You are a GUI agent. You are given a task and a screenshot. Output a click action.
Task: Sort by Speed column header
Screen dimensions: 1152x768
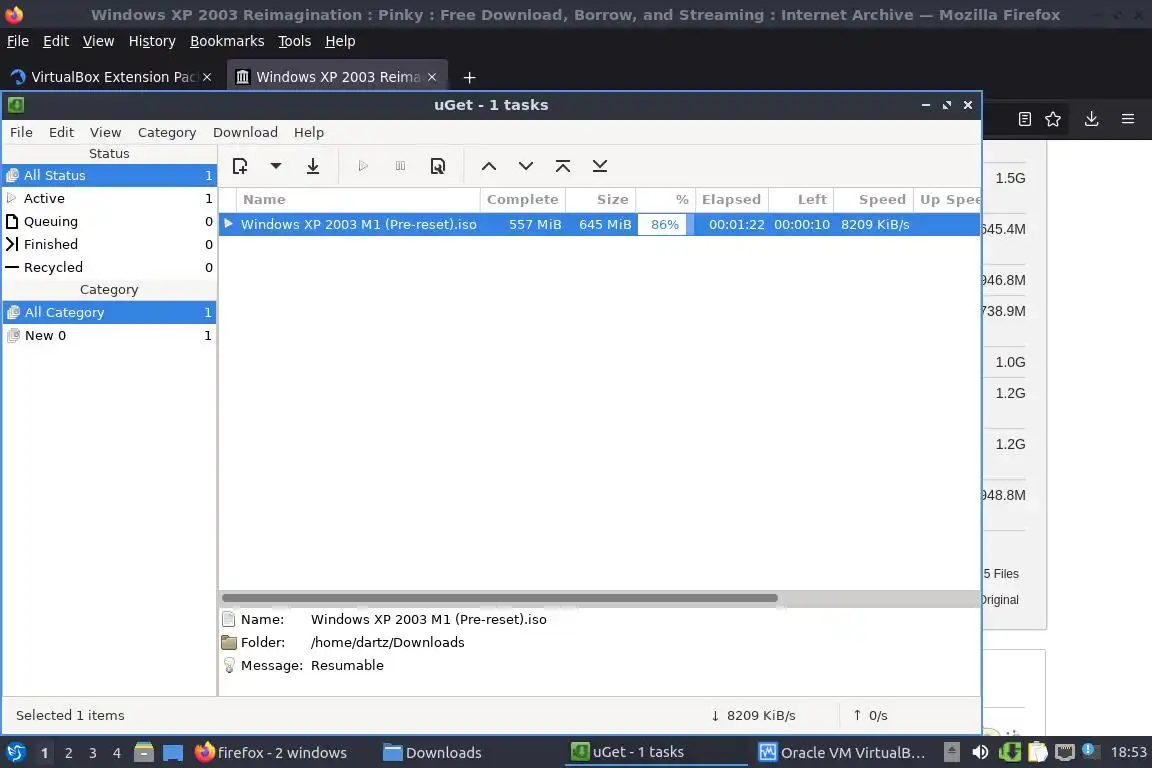pos(873,199)
